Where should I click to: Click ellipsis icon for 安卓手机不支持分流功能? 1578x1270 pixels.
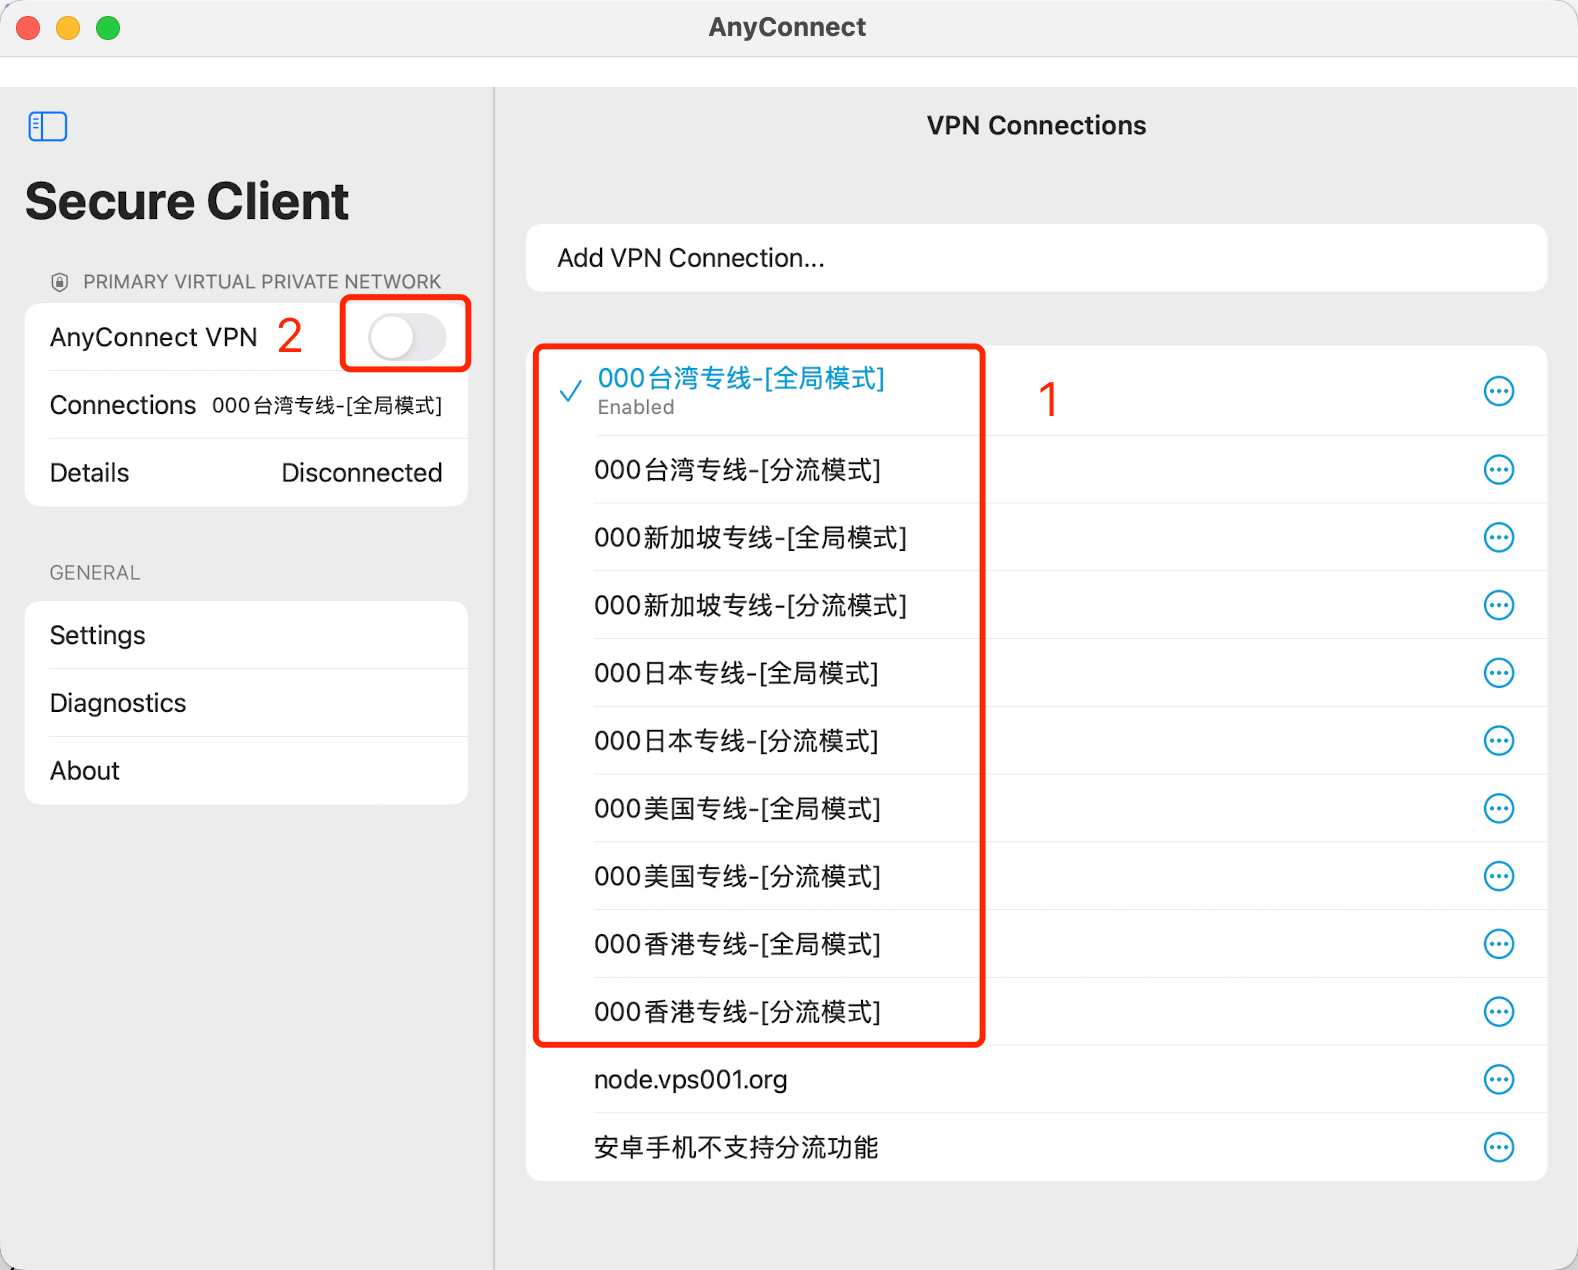[1498, 1147]
